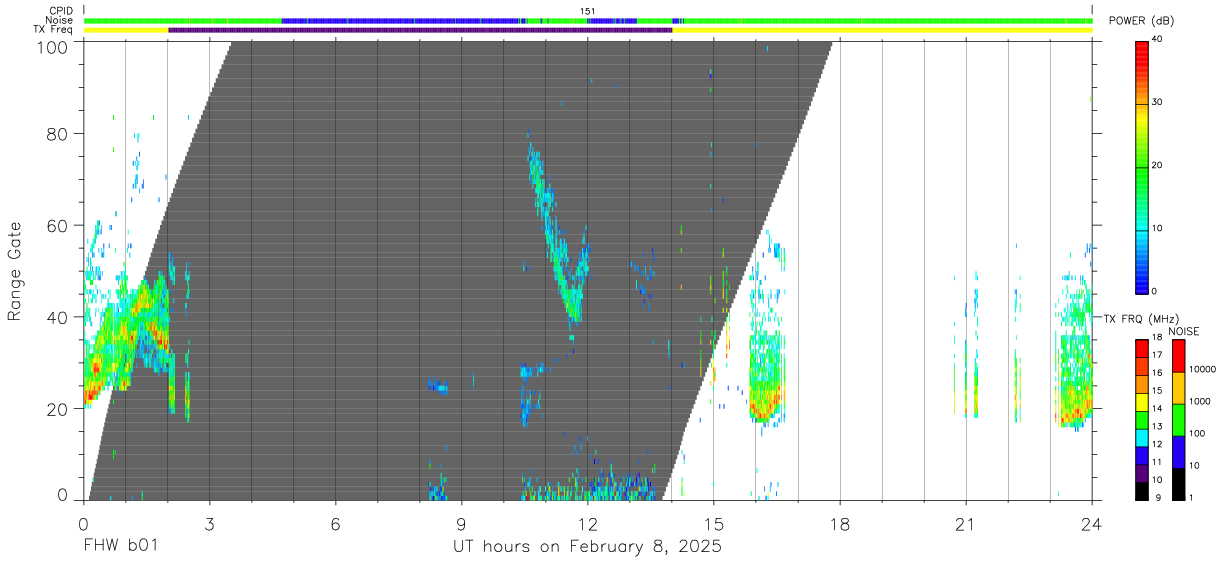Click the FHW b01 beam label
This screenshot has height=567, width=1228.
pos(120,547)
